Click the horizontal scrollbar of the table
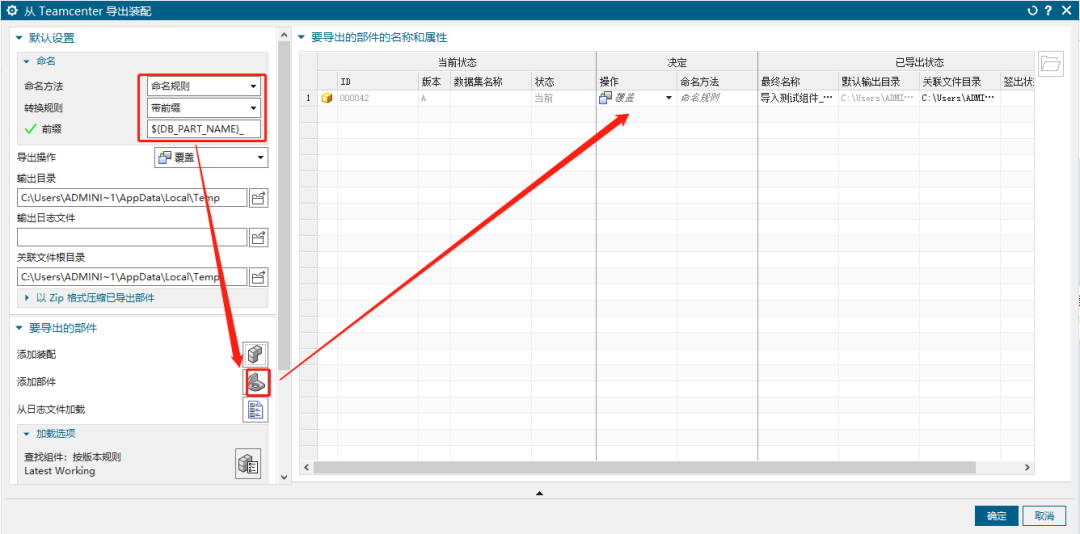Screen dimensions: 1080x534 pyautogui.click(x=644, y=467)
